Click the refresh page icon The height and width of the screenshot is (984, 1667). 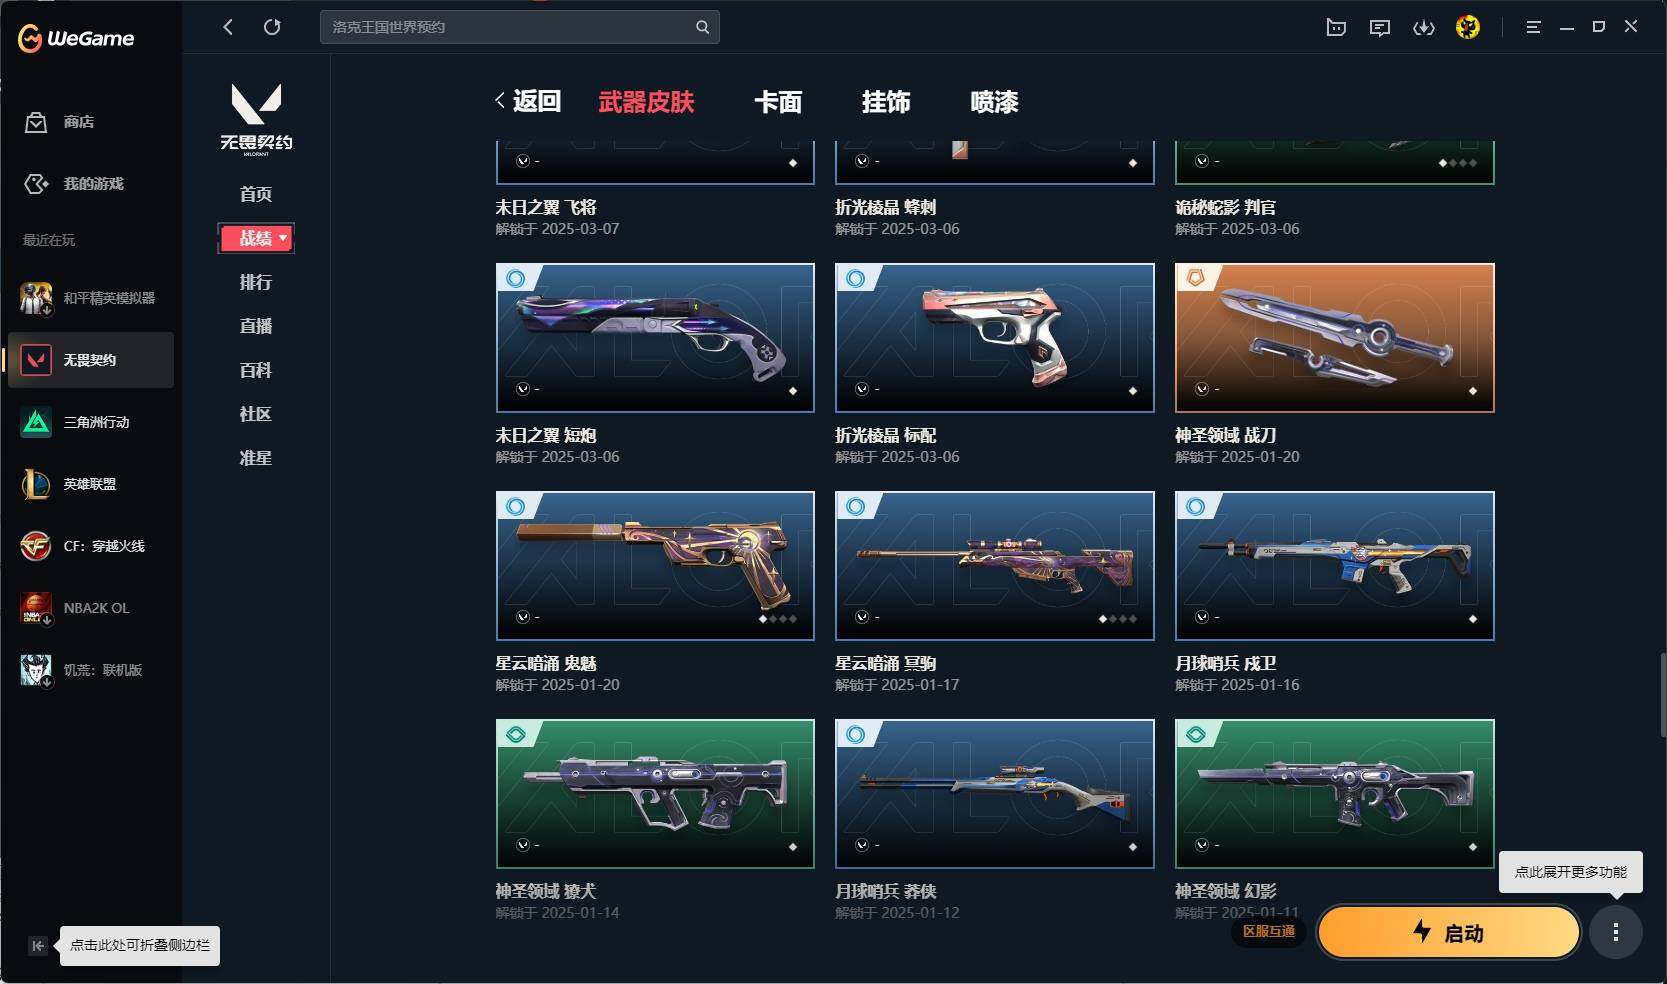(272, 27)
